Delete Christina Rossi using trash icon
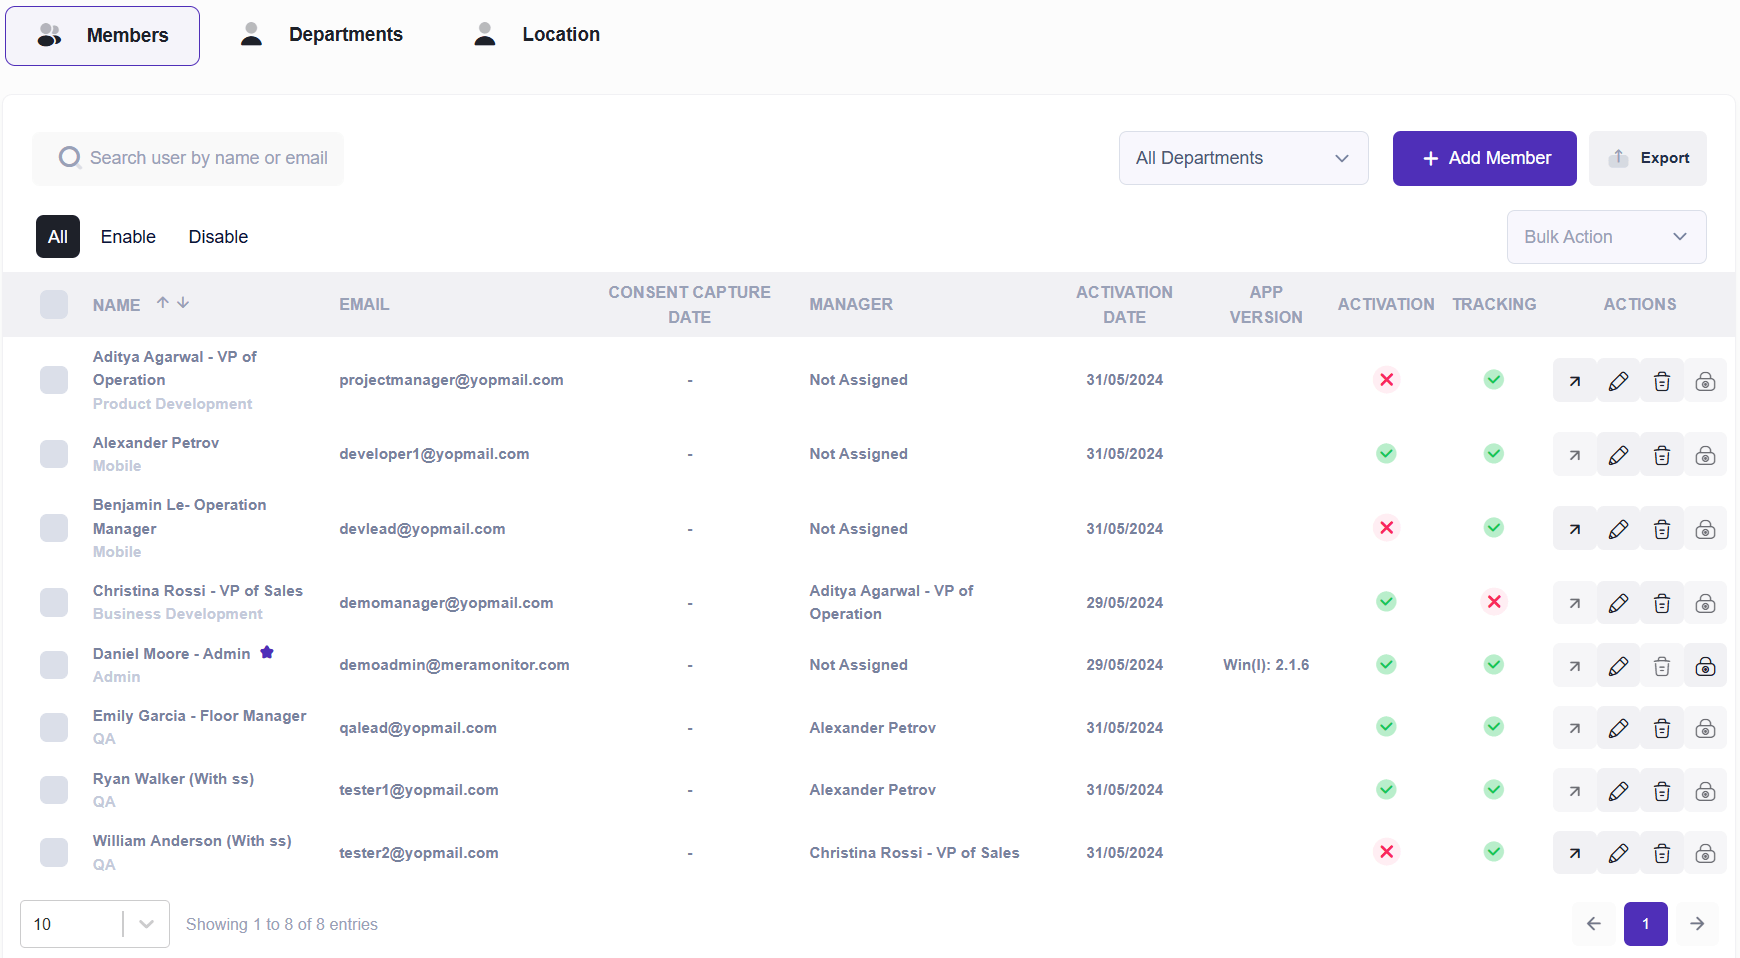The image size is (1740, 958). coord(1662,603)
